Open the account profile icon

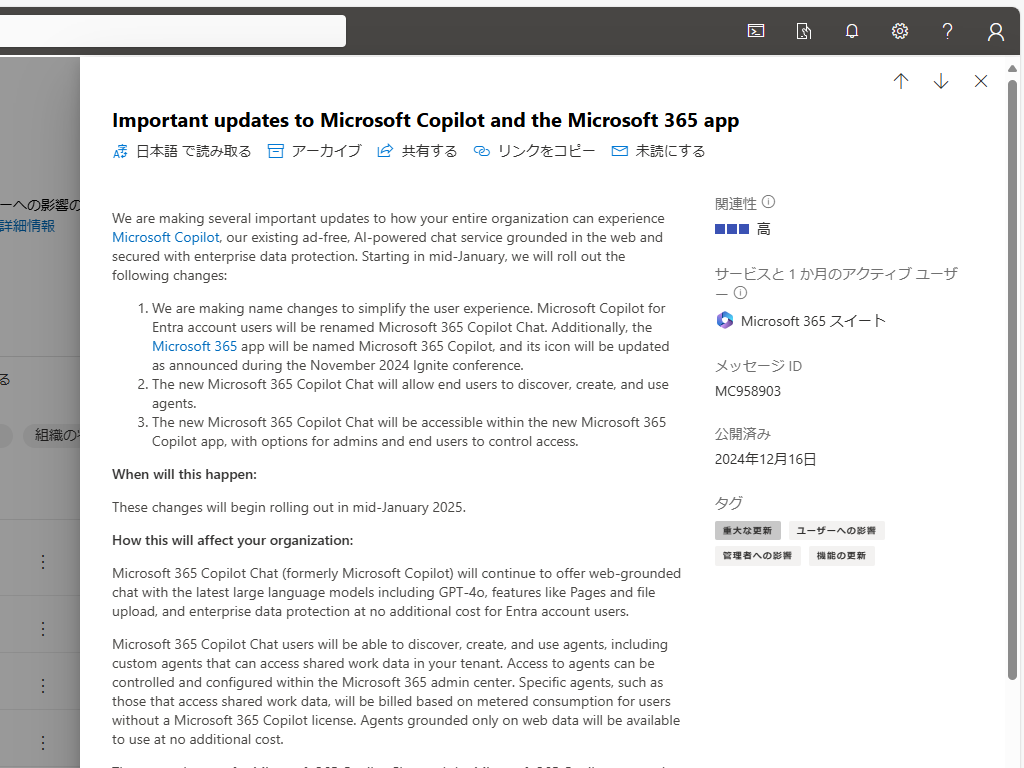995,31
